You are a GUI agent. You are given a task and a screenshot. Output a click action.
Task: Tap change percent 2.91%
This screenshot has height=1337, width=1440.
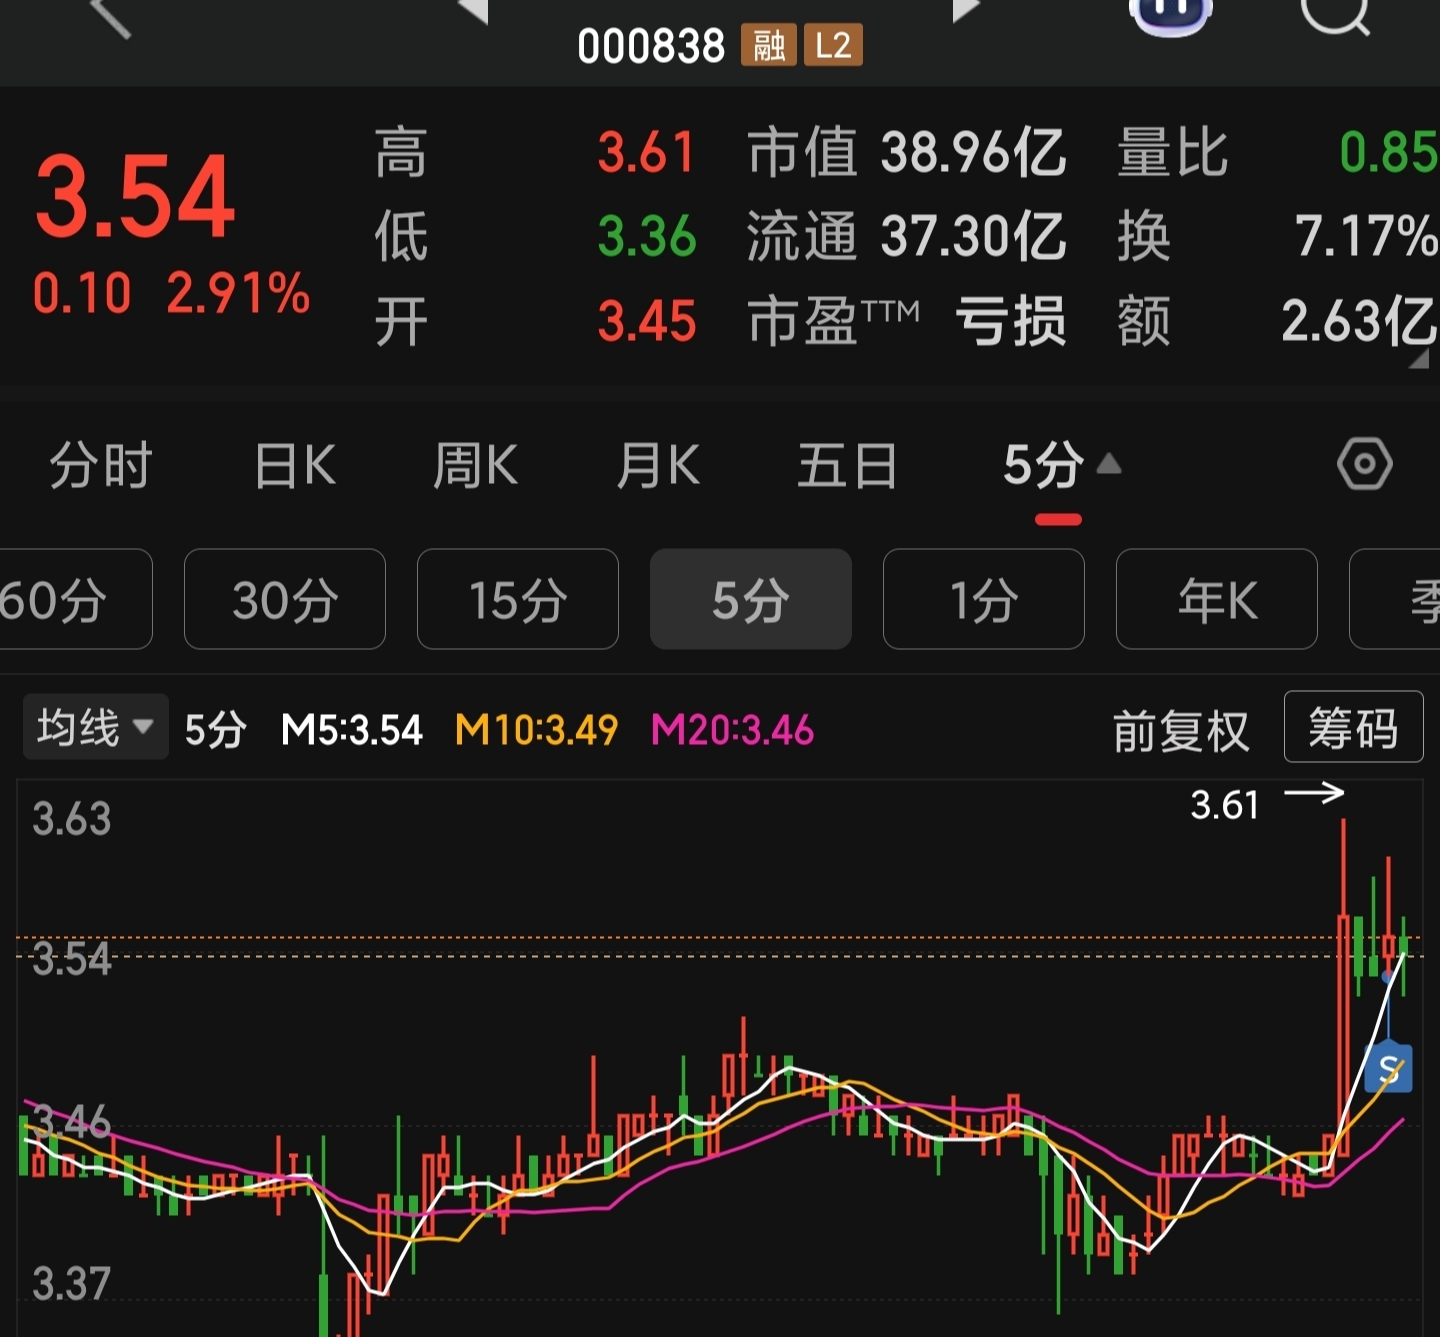pyautogui.click(x=238, y=294)
